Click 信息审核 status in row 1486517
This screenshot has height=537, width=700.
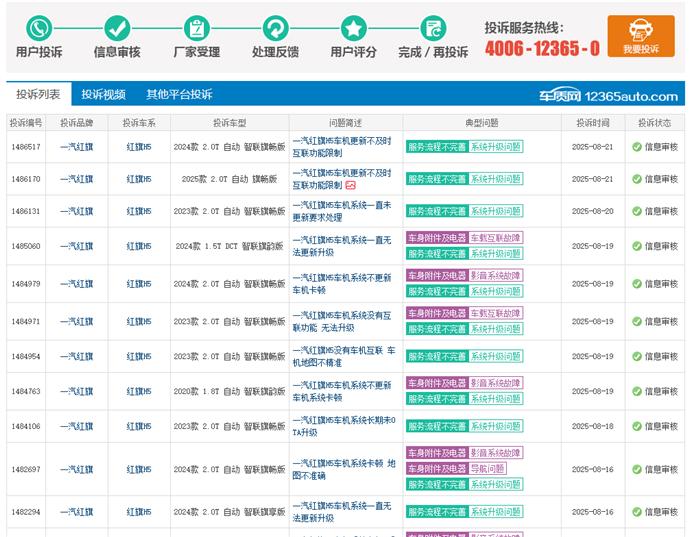[654, 147]
